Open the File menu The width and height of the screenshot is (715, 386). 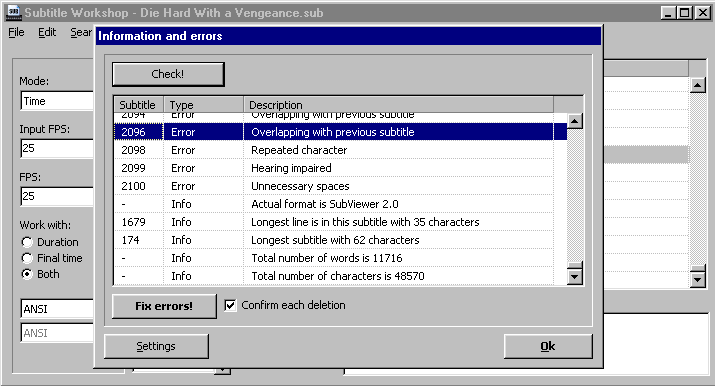[16, 32]
